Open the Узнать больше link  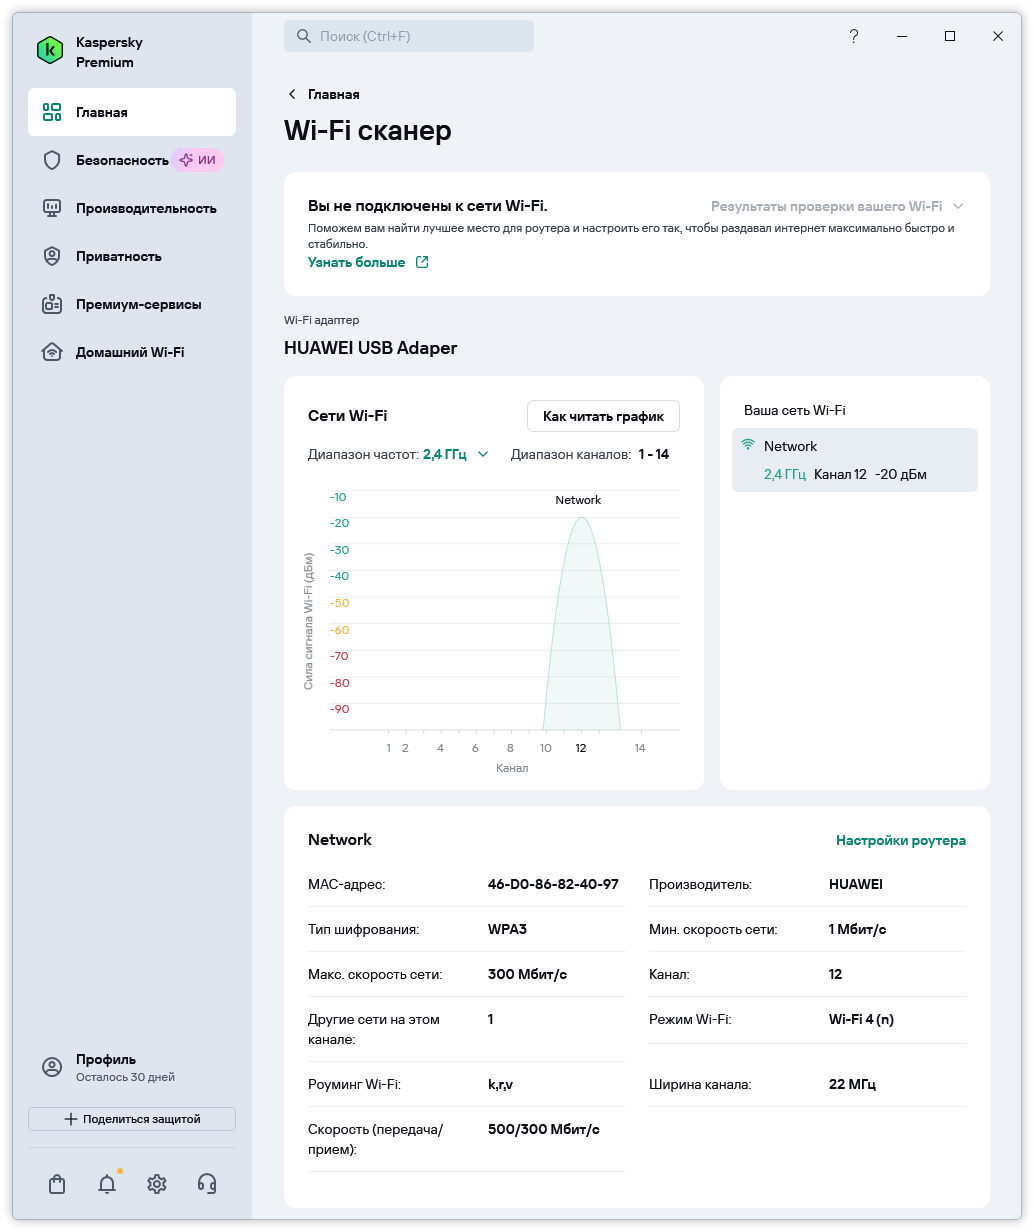[357, 262]
